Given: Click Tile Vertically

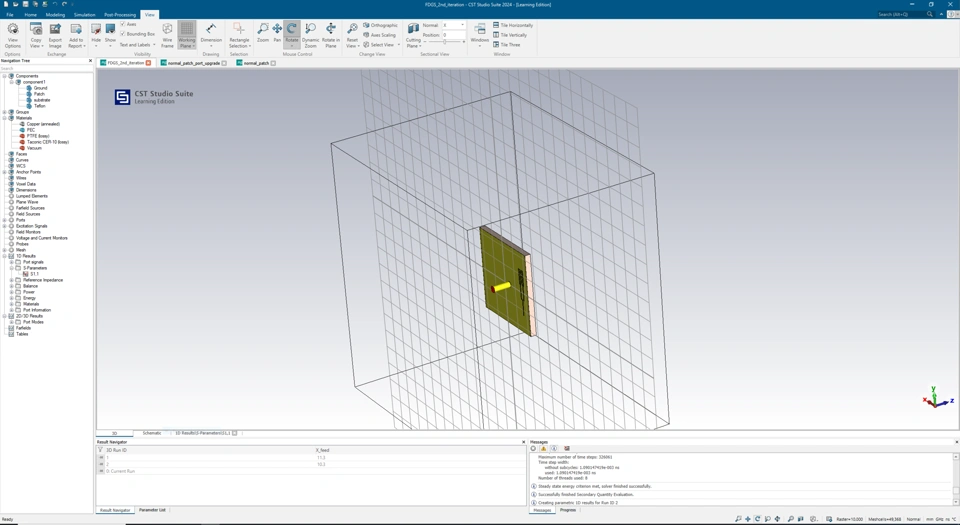Looking at the screenshot, I should (x=509, y=35).
